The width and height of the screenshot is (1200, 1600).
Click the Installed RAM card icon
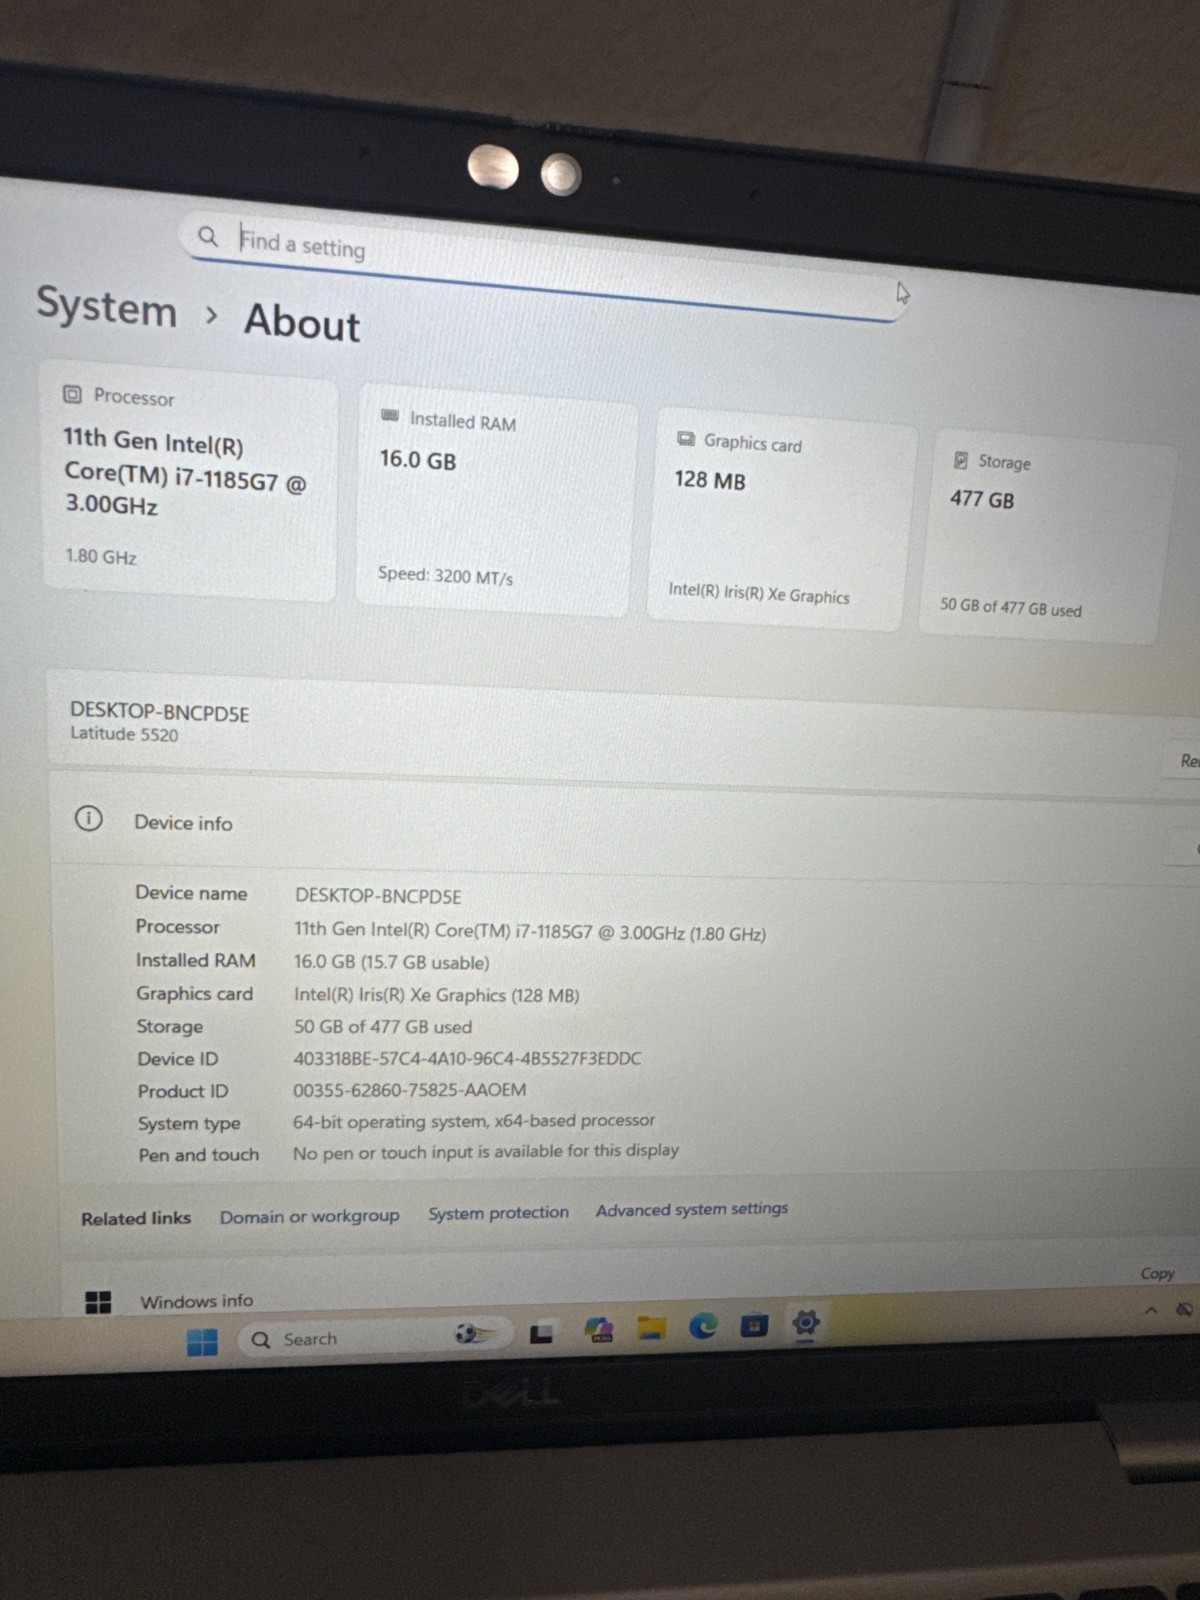click(390, 415)
